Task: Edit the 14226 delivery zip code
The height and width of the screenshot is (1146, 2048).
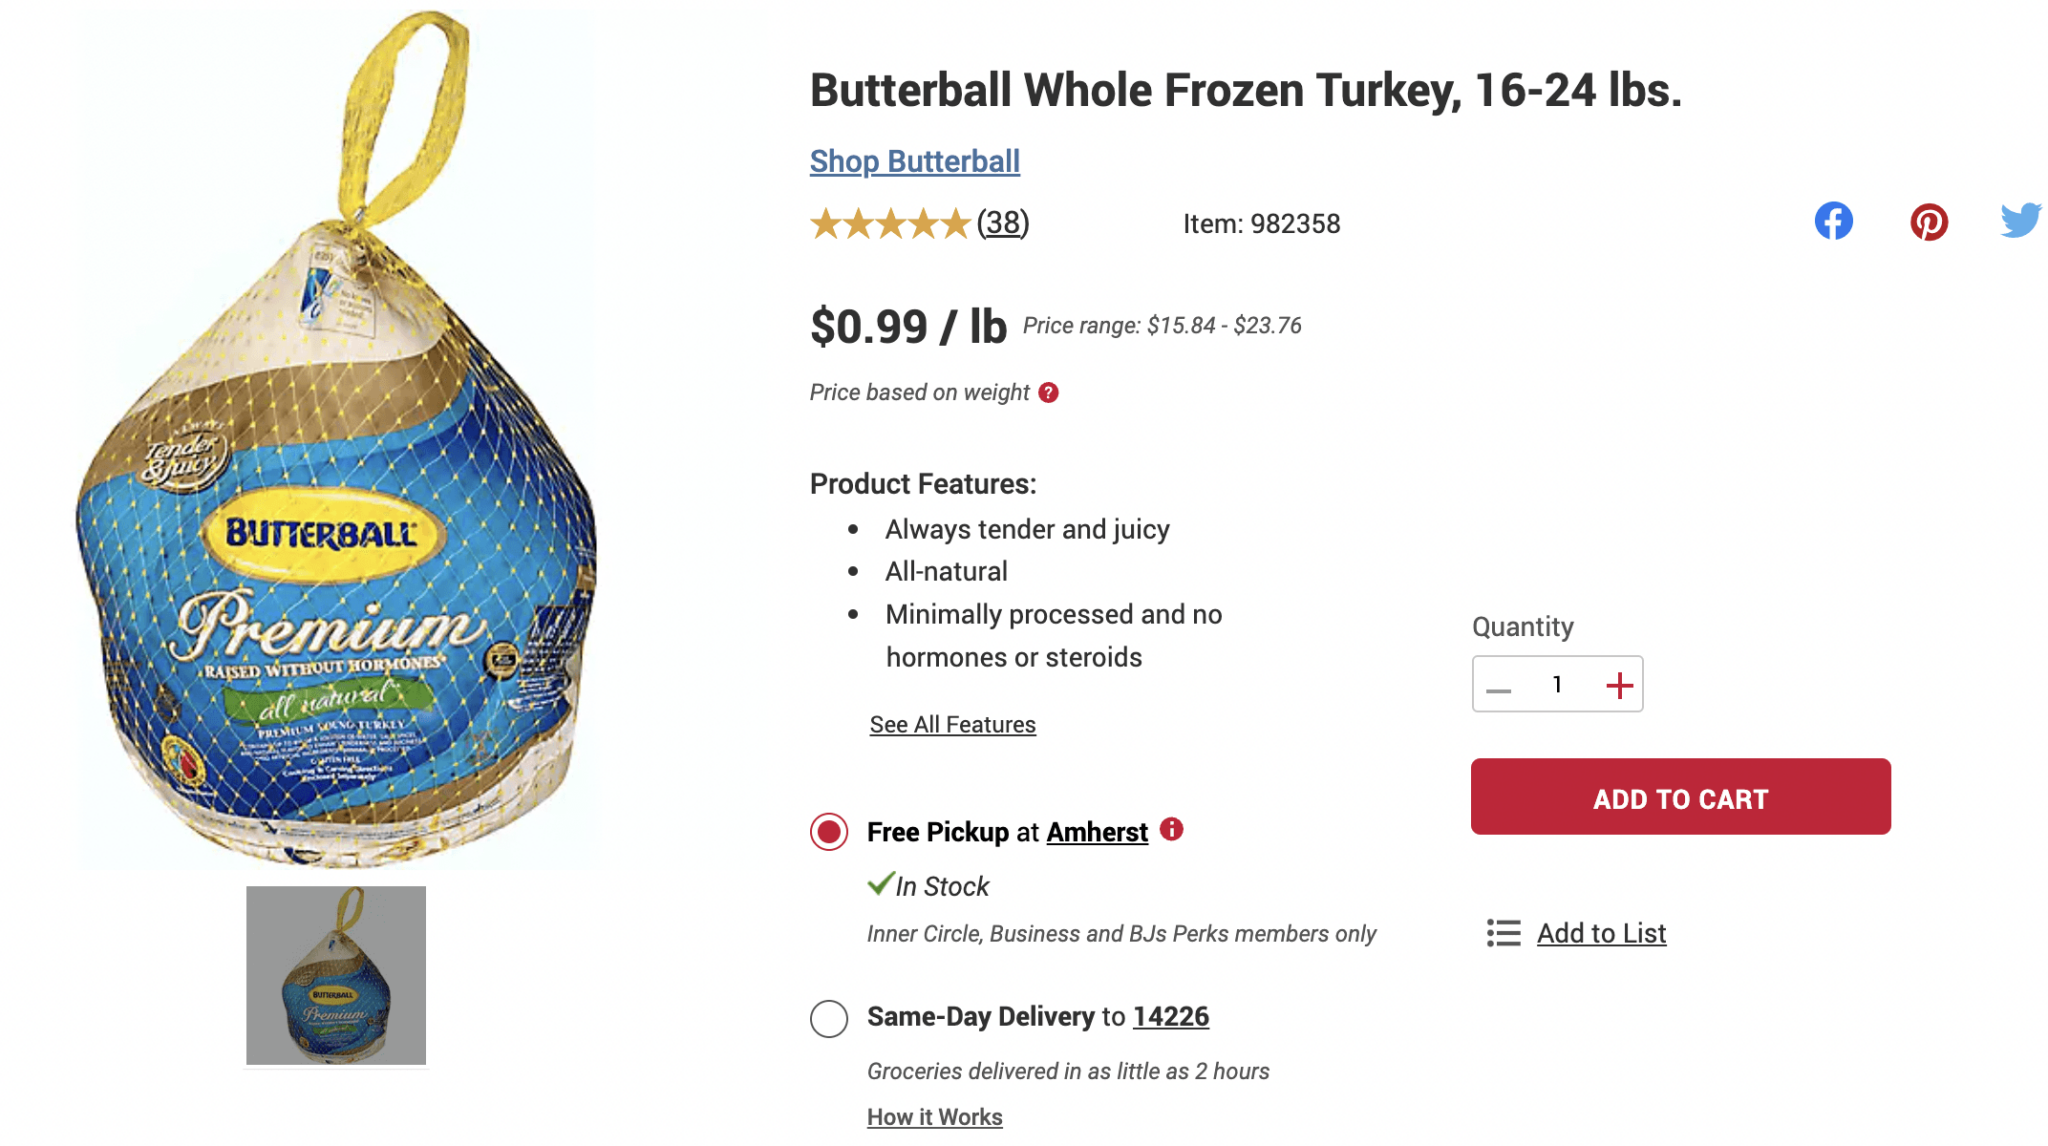Action: (x=1170, y=1016)
